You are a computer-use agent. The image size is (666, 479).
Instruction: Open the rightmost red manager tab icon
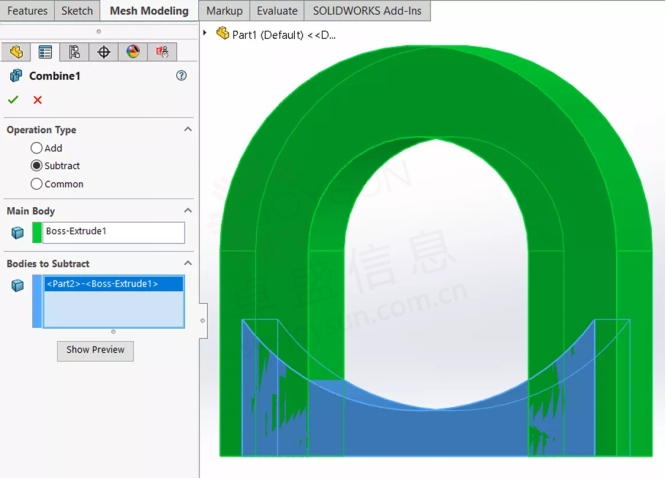tap(162, 52)
